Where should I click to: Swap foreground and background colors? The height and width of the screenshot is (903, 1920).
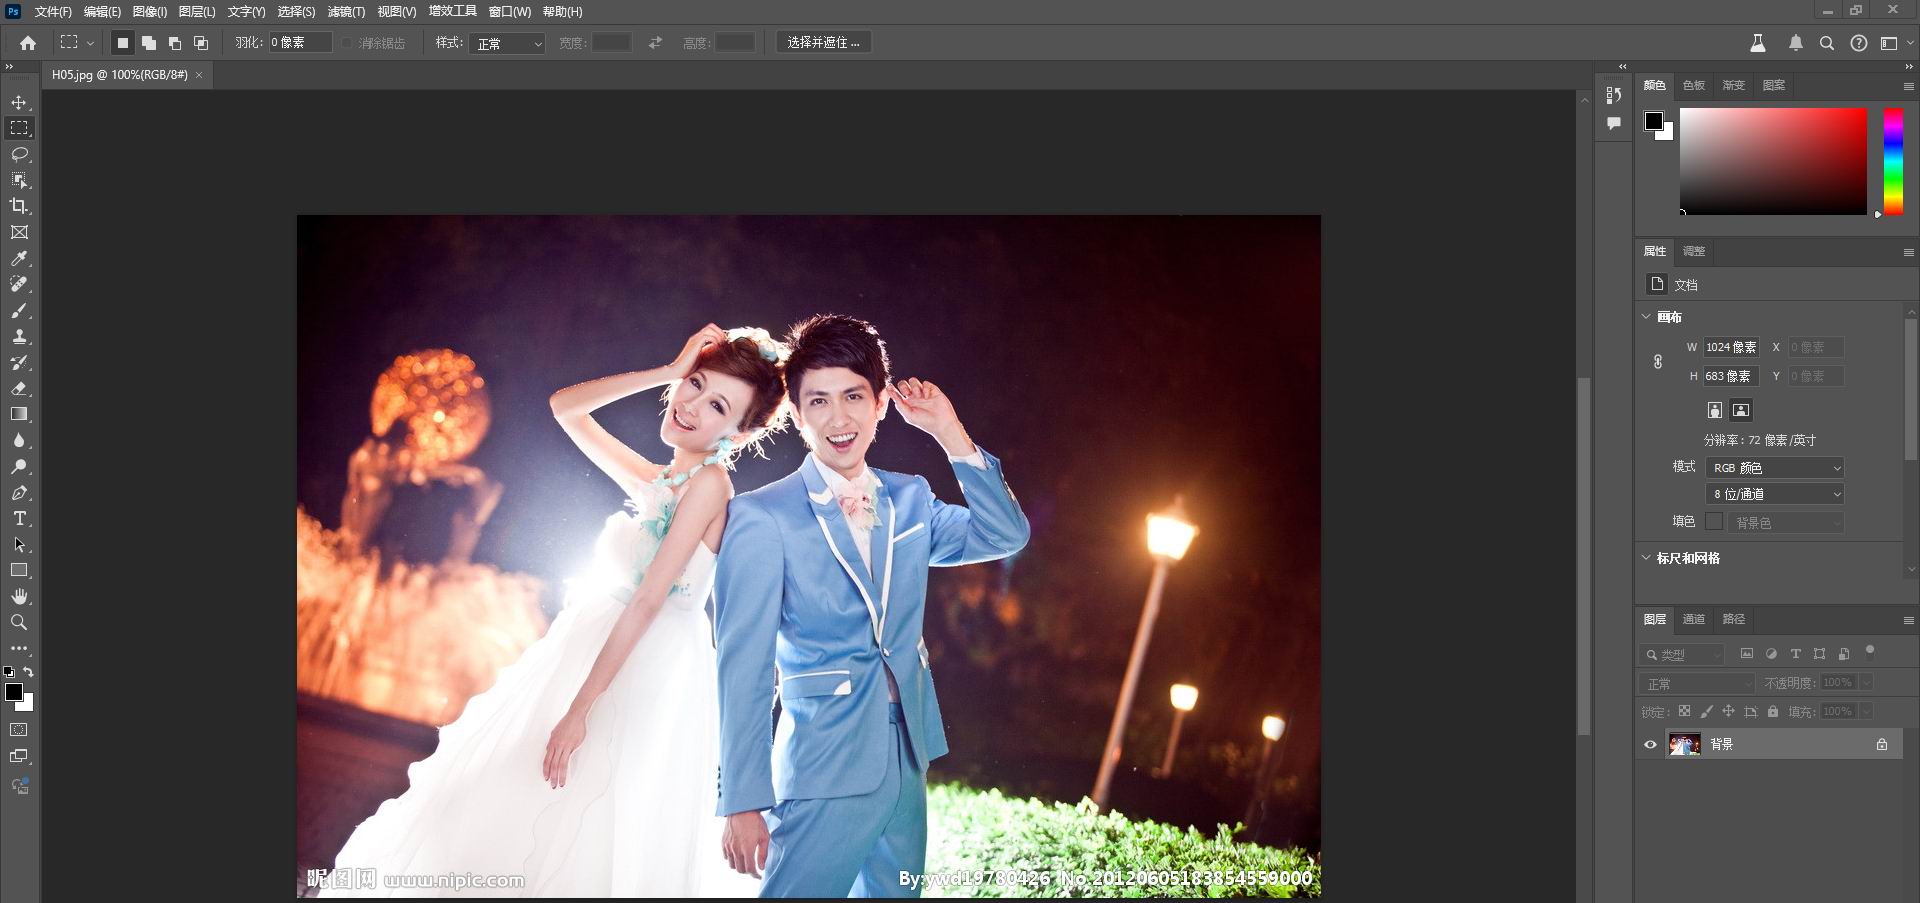[28, 672]
